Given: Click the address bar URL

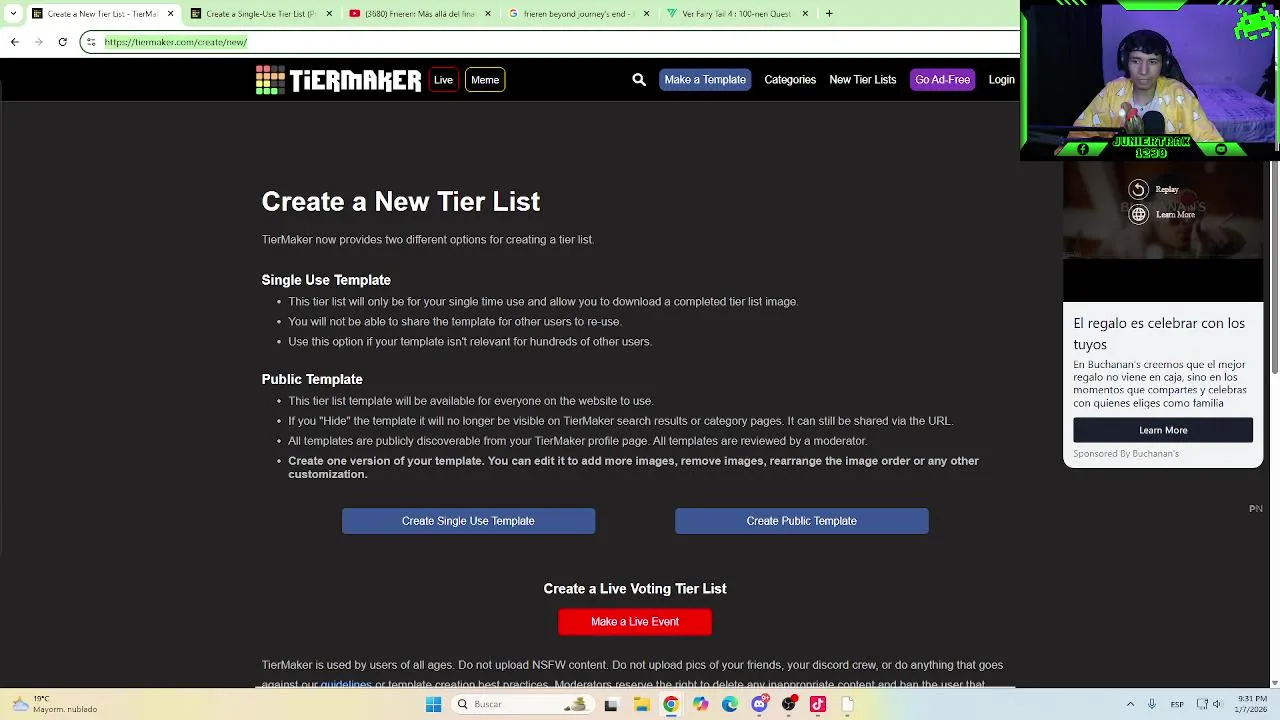Looking at the screenshot, I should click(176, 42).
